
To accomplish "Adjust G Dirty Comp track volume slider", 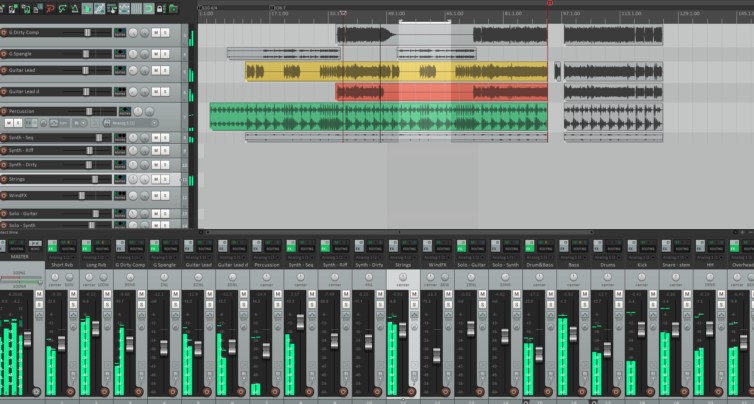I will [87, 33].
